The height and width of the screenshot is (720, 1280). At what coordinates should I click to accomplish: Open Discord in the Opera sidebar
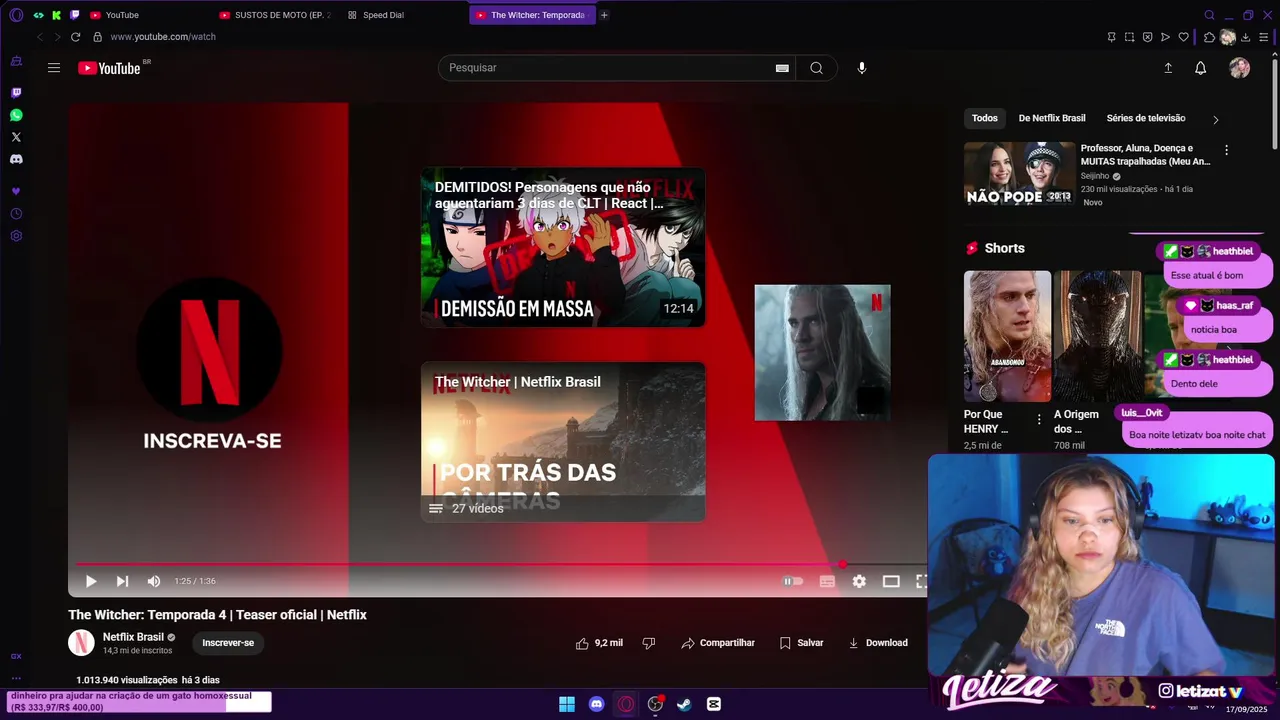coord(16,159)
